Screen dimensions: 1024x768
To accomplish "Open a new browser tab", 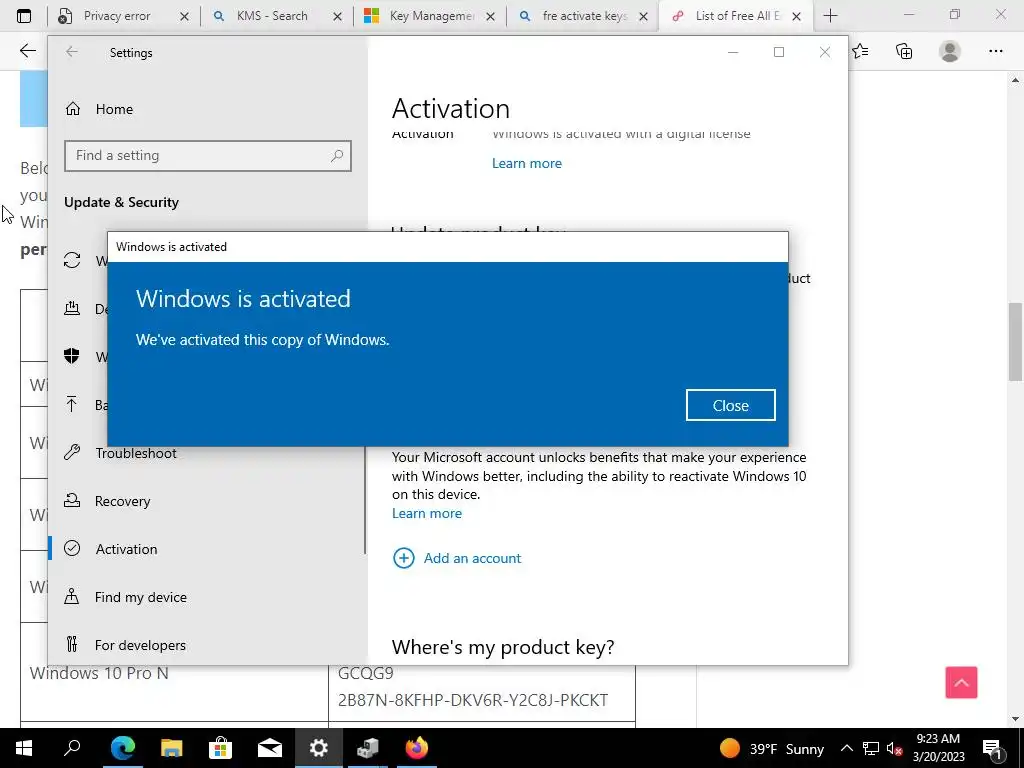I will click(x=830, y=16).
